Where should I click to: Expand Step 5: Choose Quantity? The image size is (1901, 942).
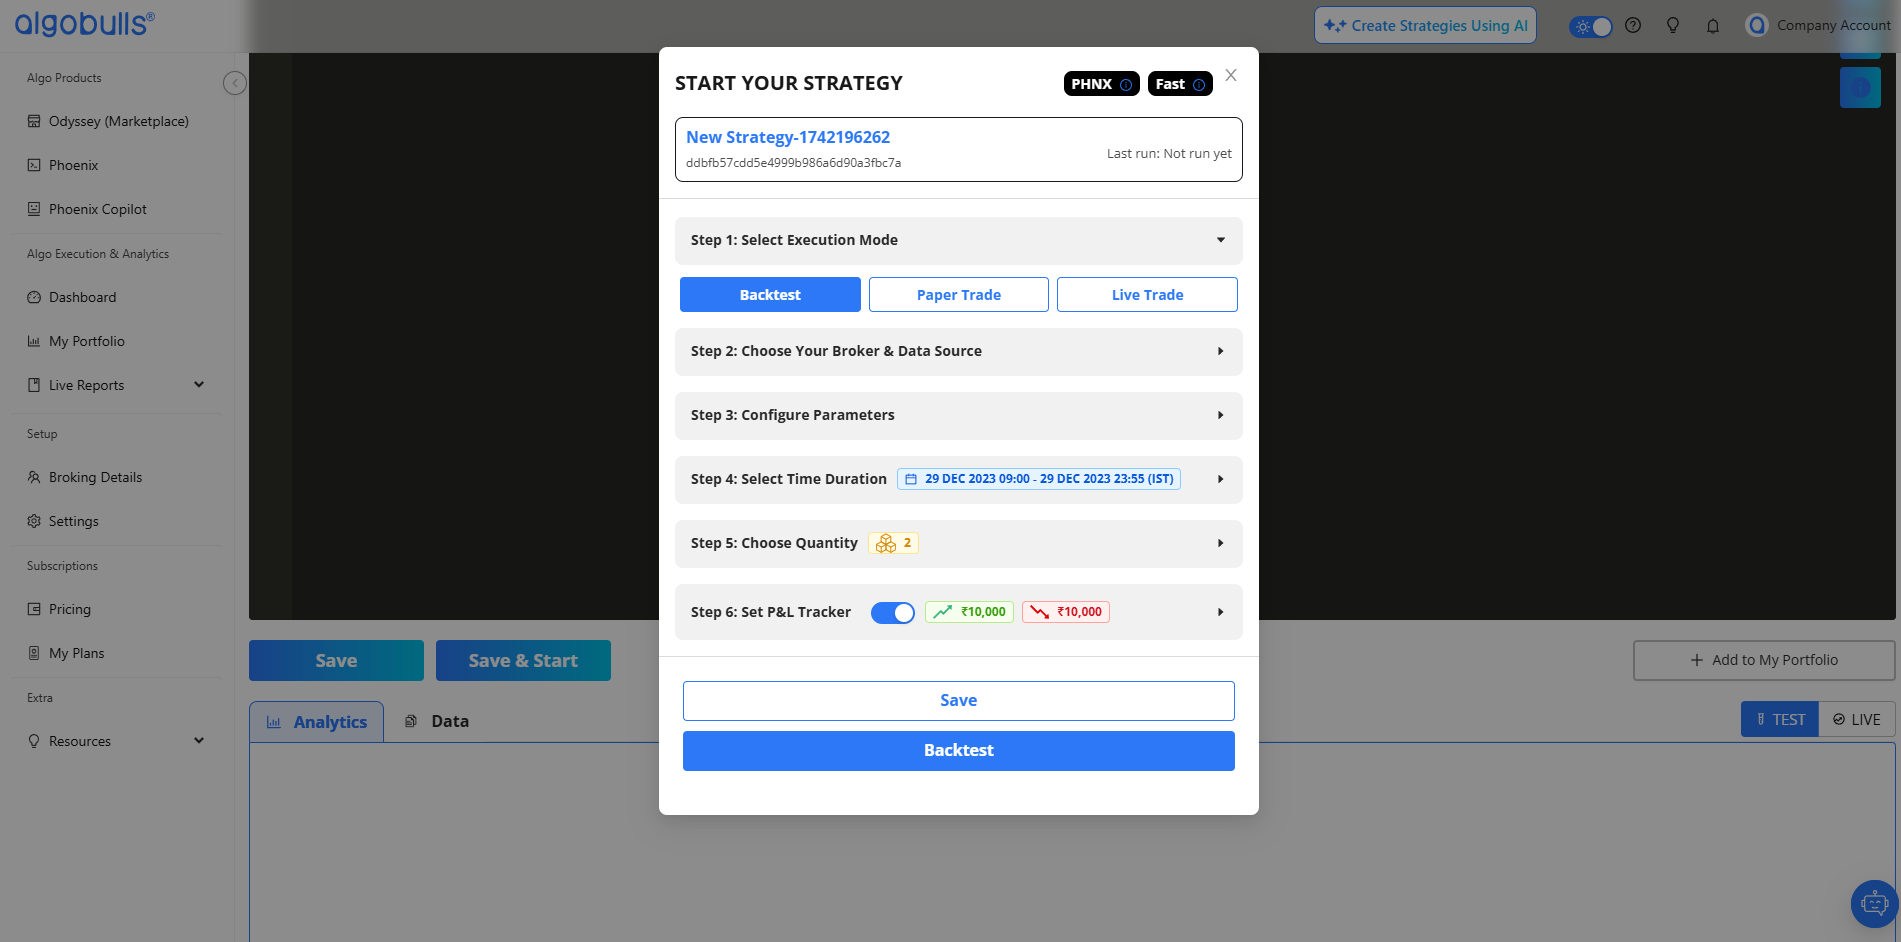[1221, 543]
